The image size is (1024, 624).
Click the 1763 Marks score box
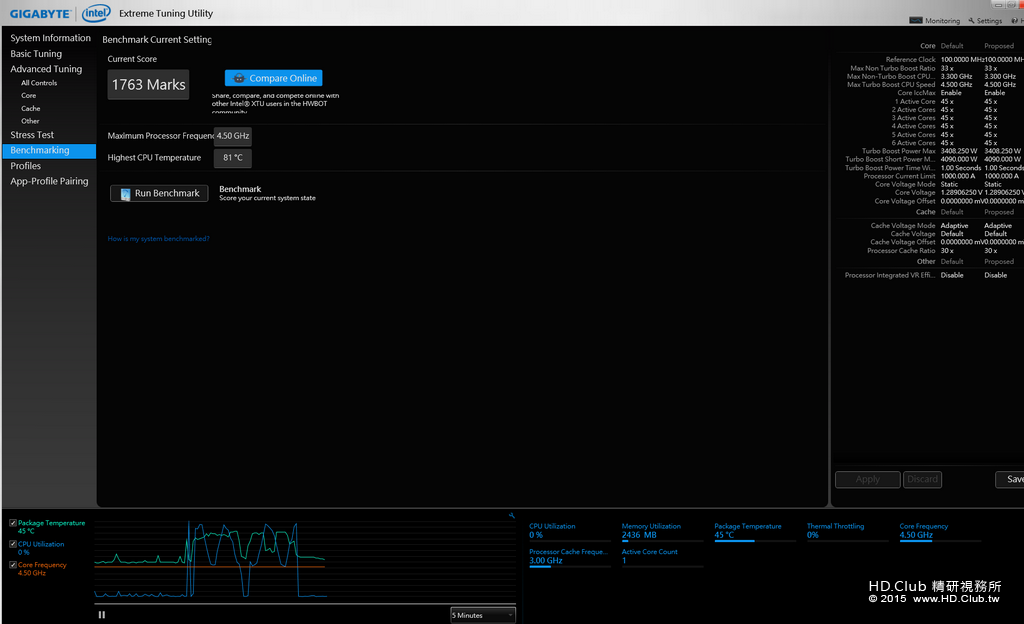[x=148, y=85]
